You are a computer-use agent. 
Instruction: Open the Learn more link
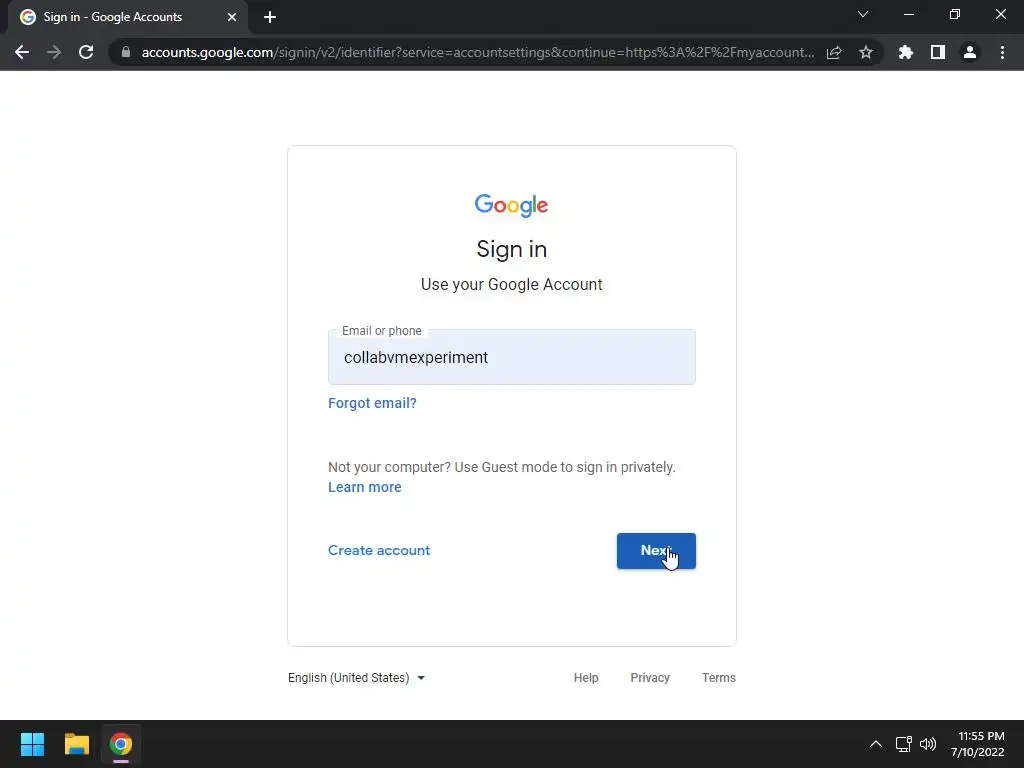tap(364, 487)
